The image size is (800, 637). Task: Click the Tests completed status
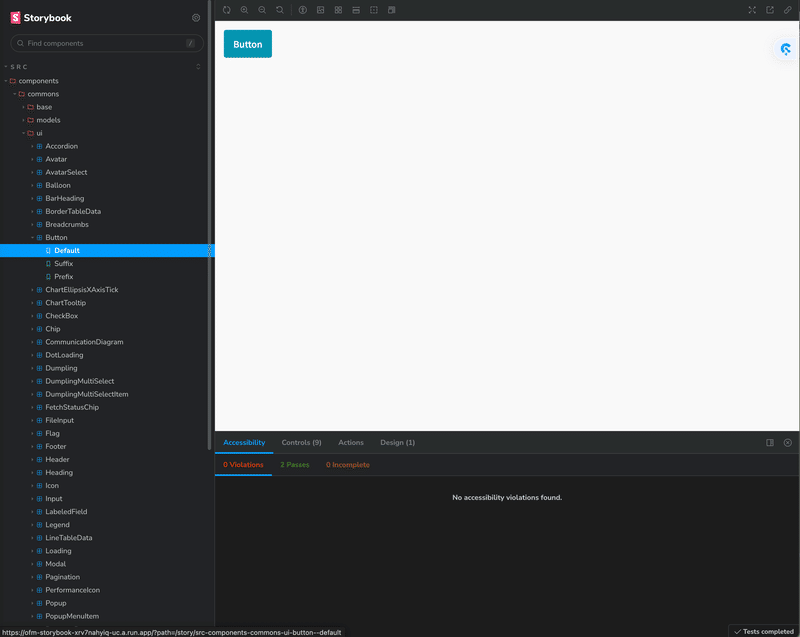(x=764, y=631)
